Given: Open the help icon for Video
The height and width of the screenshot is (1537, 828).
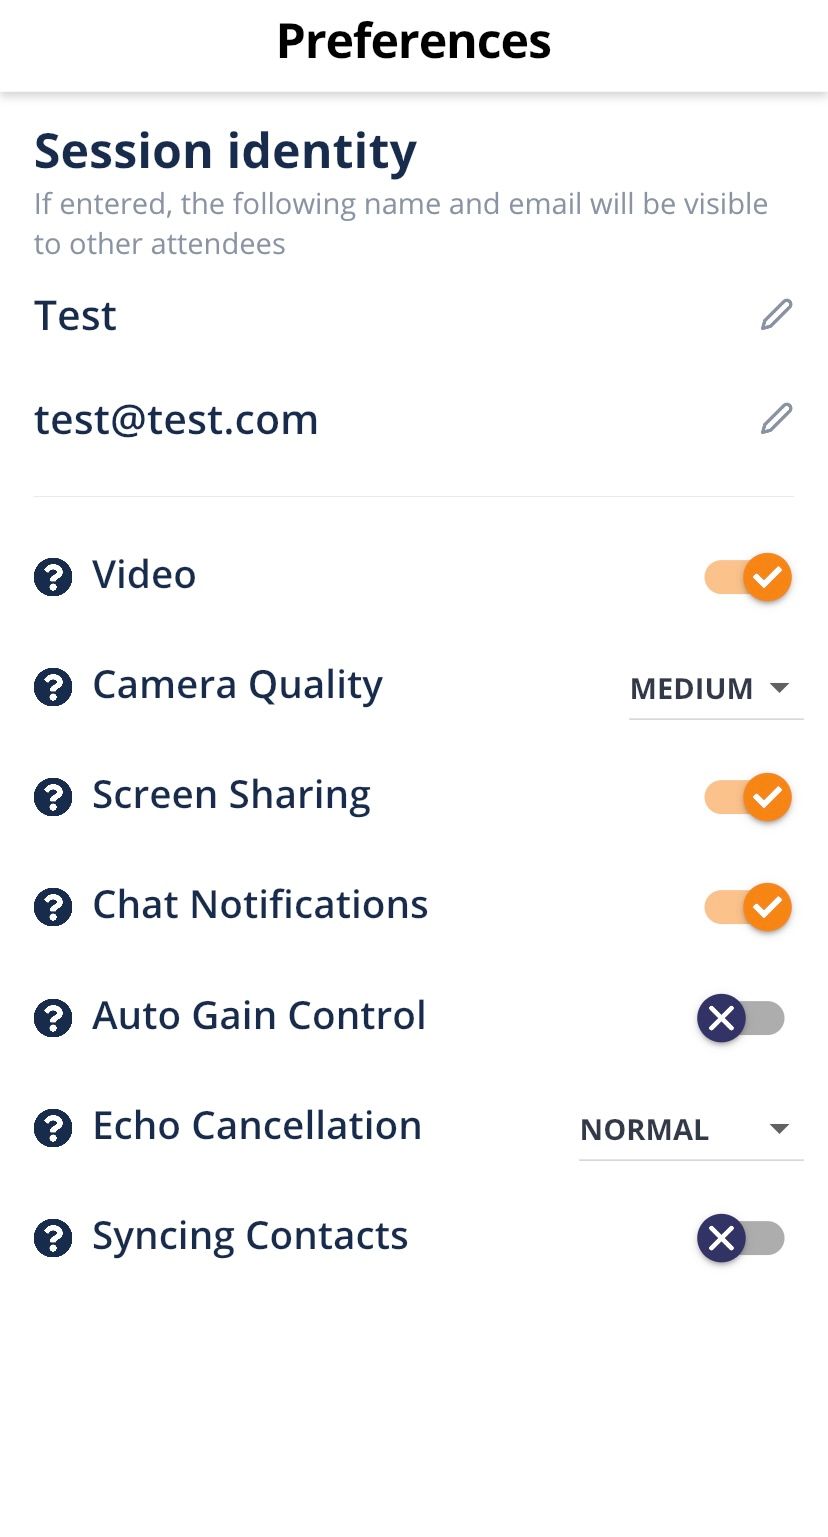Looking at the screenshot, I should (53, 577).
